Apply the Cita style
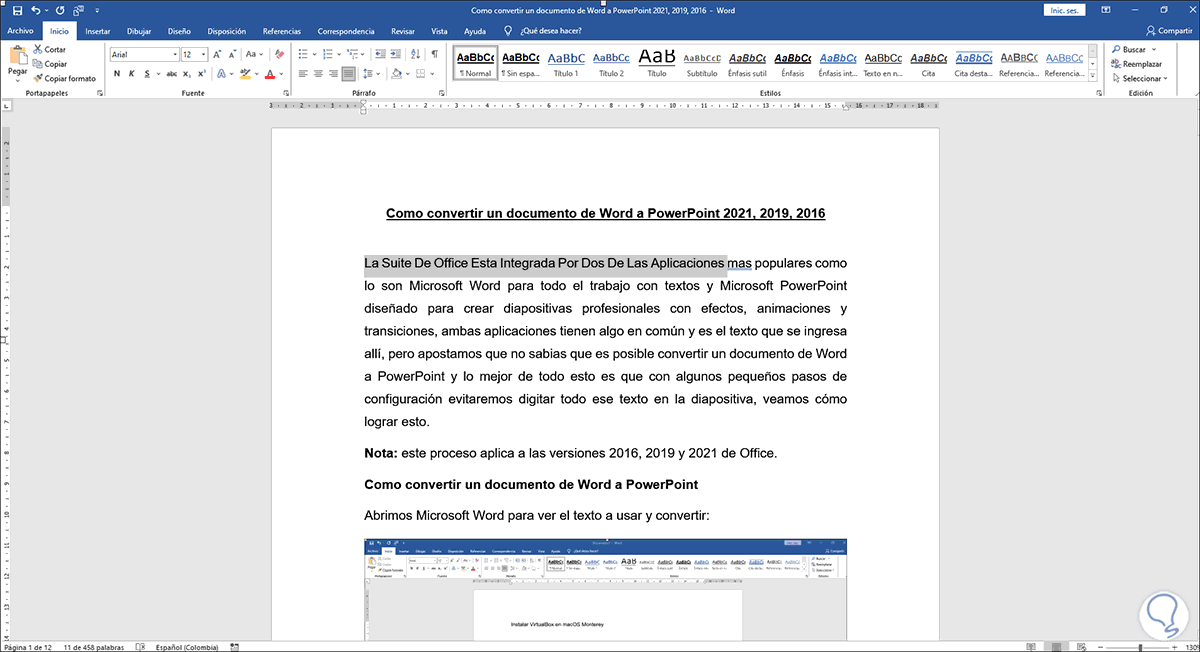 [928, 62]
